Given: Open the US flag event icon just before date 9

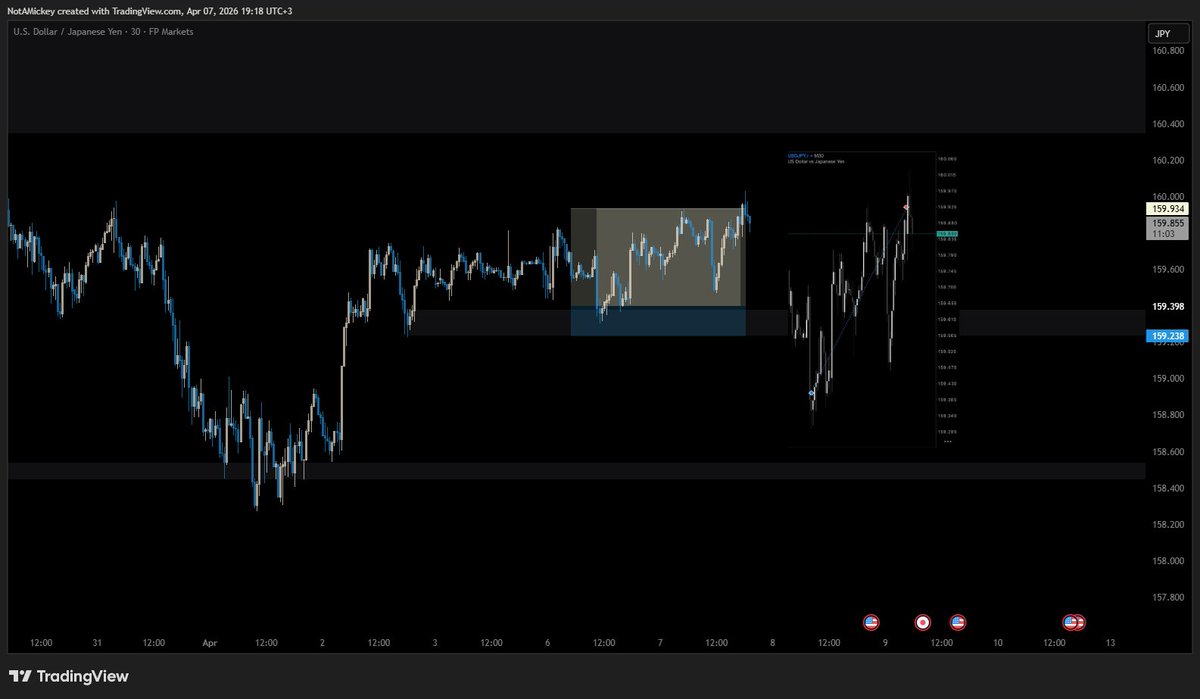Looking at the screenshot, I should (x=871, y=622).
